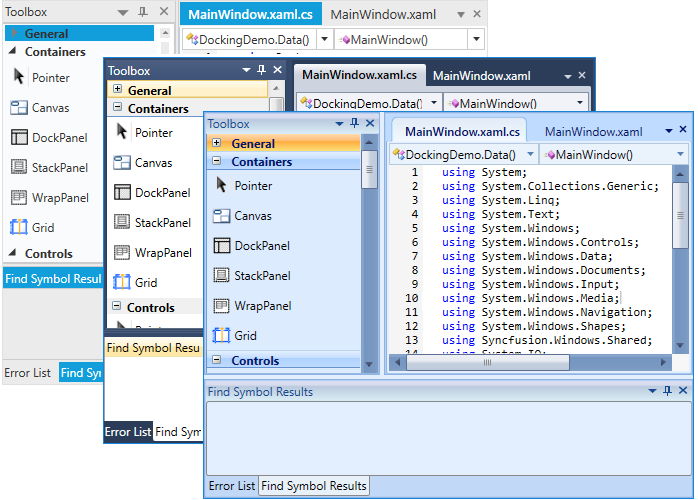Choose Grid in front blue Toolbox

point(245,336)
